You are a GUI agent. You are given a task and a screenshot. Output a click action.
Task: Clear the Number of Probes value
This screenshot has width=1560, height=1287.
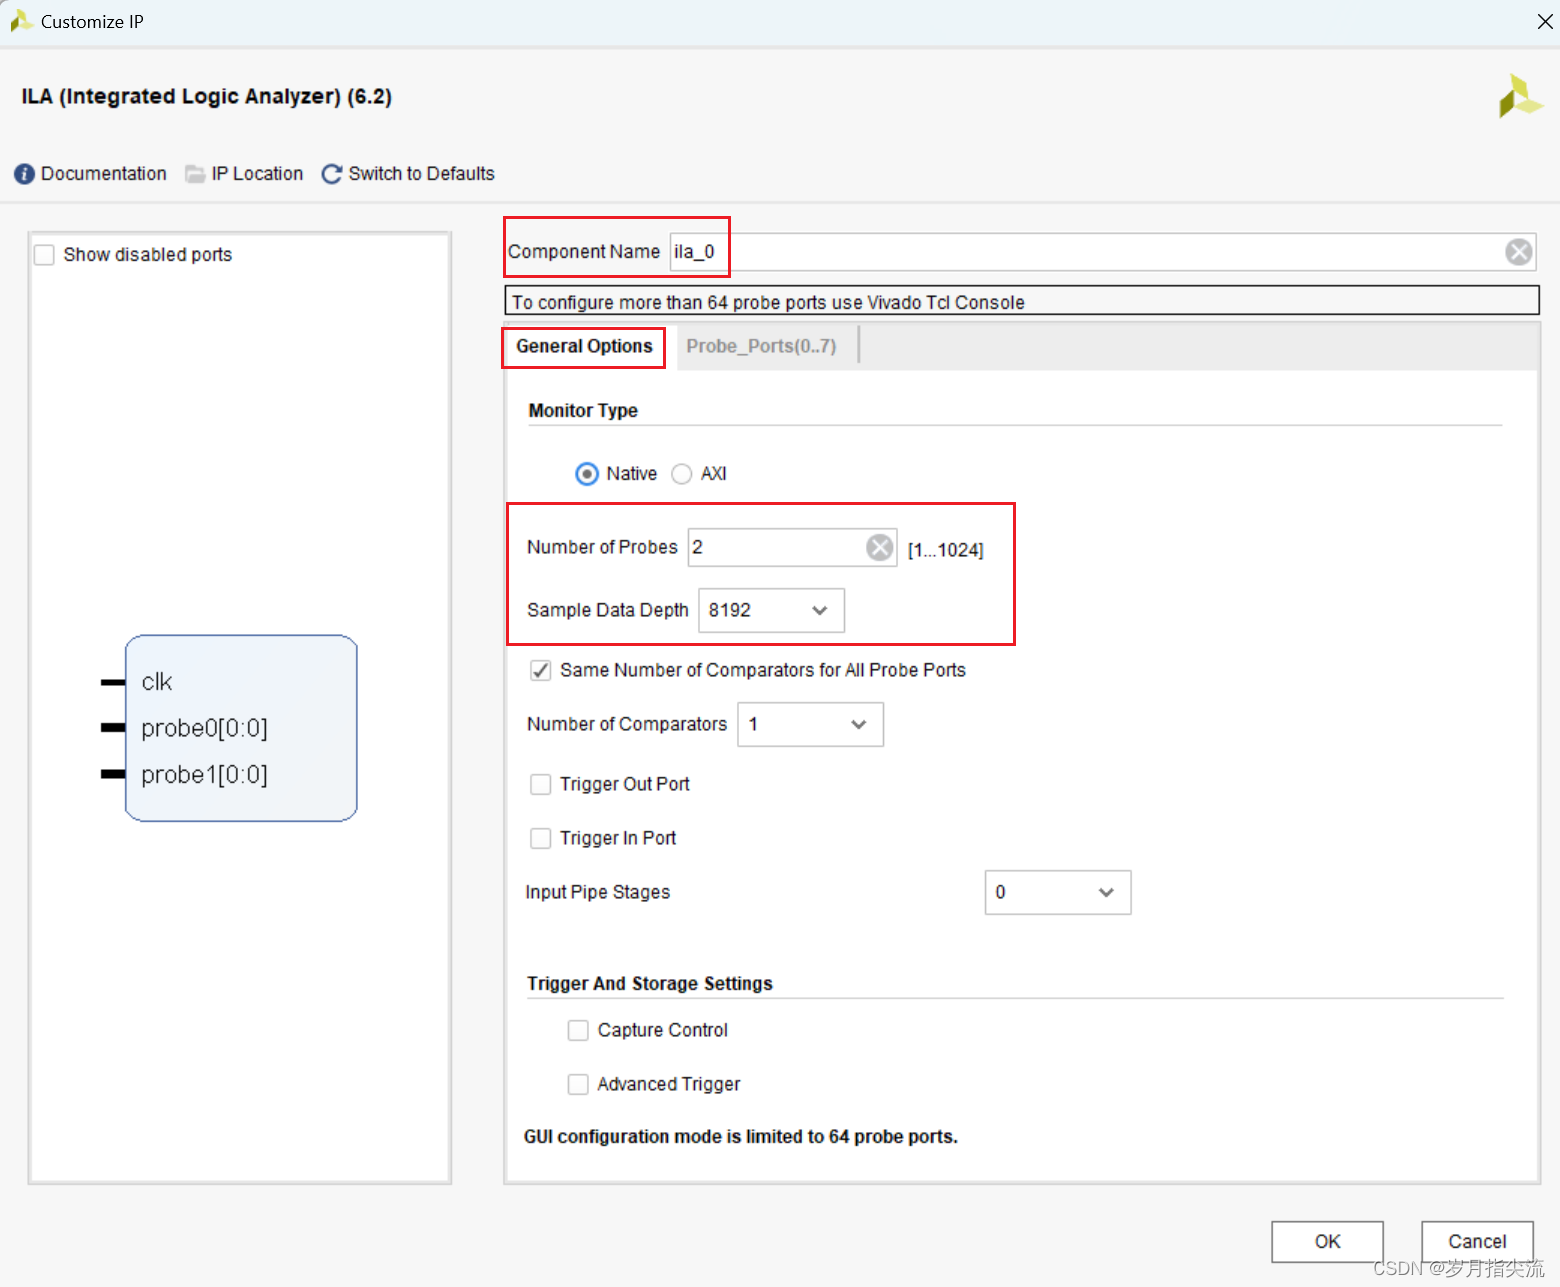(879, 547)
